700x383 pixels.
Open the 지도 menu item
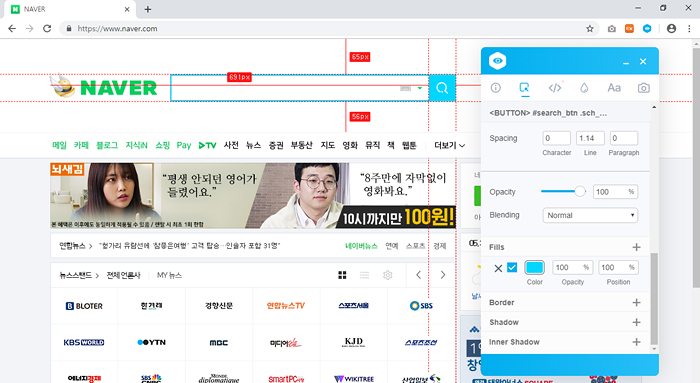(x=327, y=145)
